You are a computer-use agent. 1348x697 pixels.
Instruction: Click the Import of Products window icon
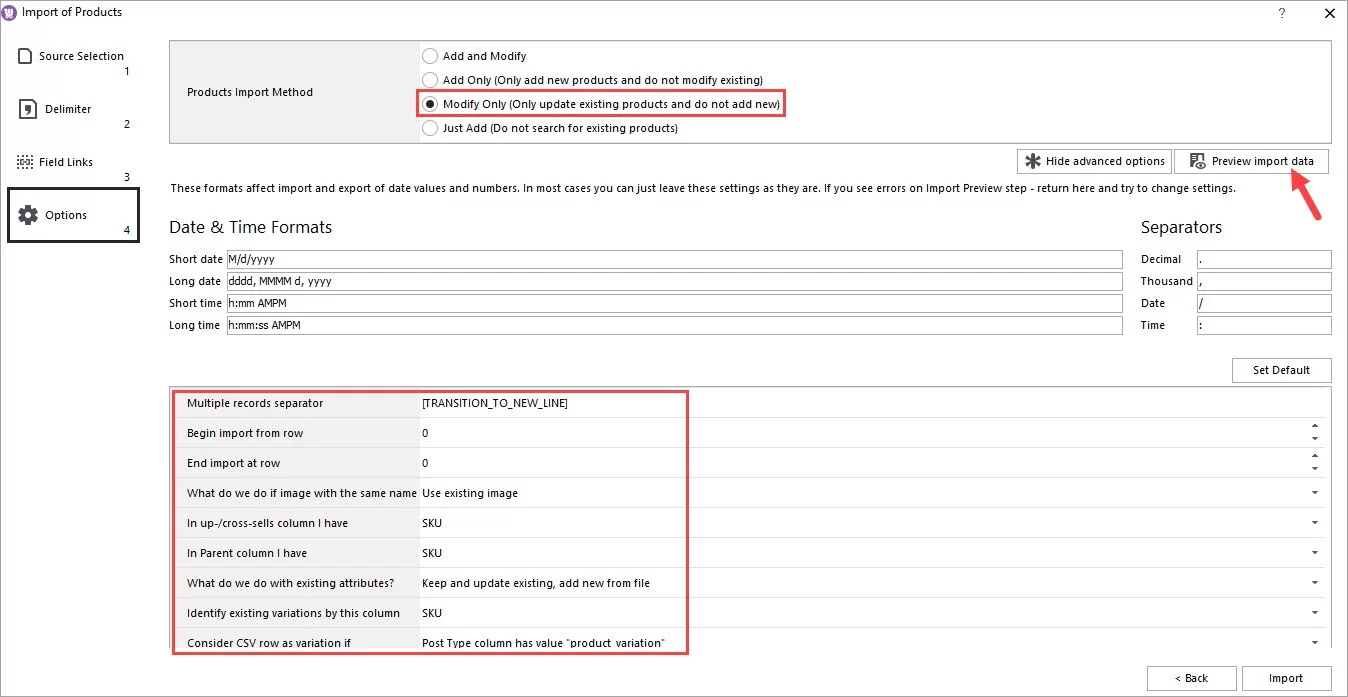pos(10,12)
